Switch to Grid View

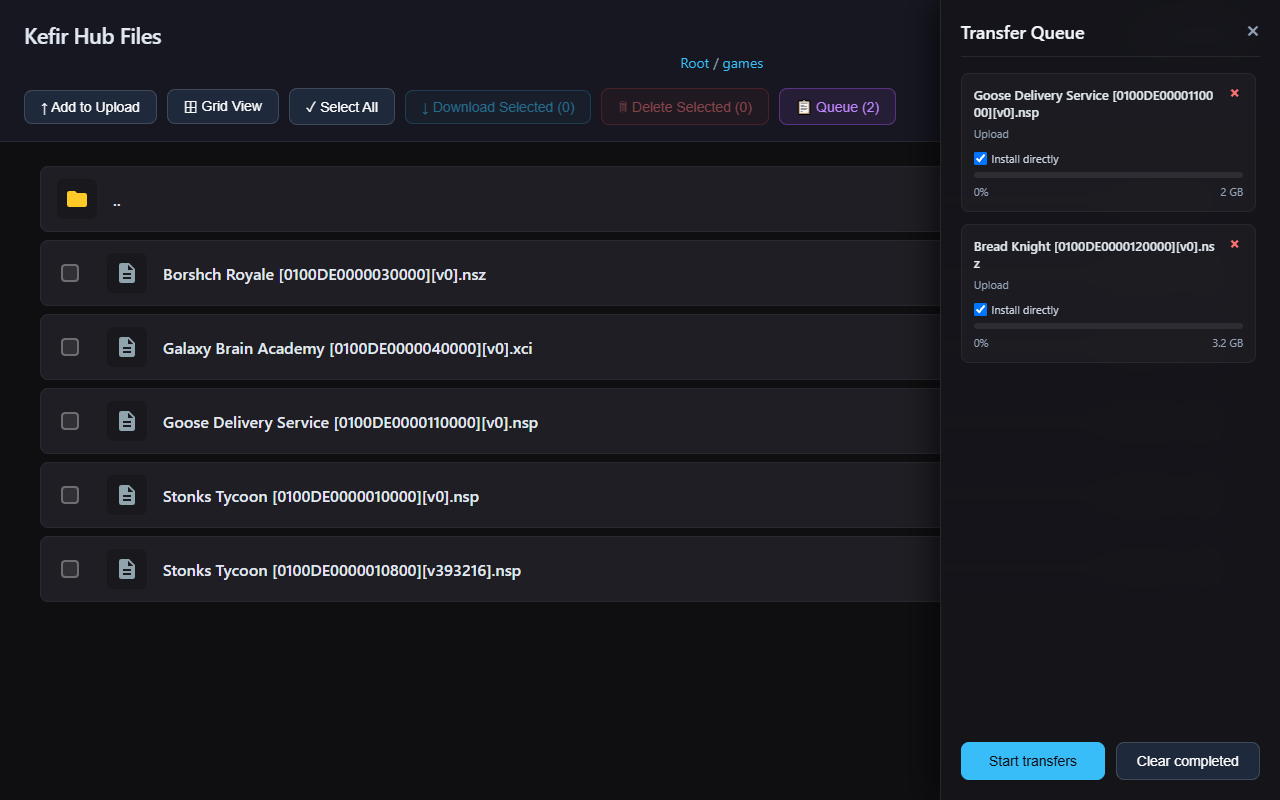pos(223,106)
